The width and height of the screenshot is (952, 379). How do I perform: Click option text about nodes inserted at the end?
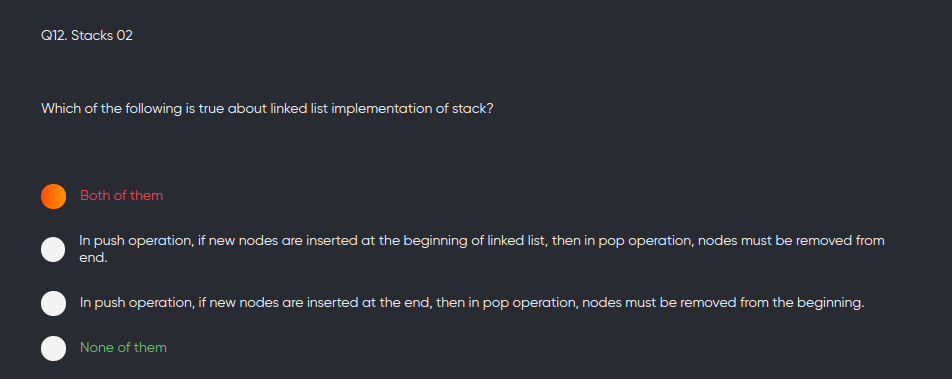coord(472,302)
